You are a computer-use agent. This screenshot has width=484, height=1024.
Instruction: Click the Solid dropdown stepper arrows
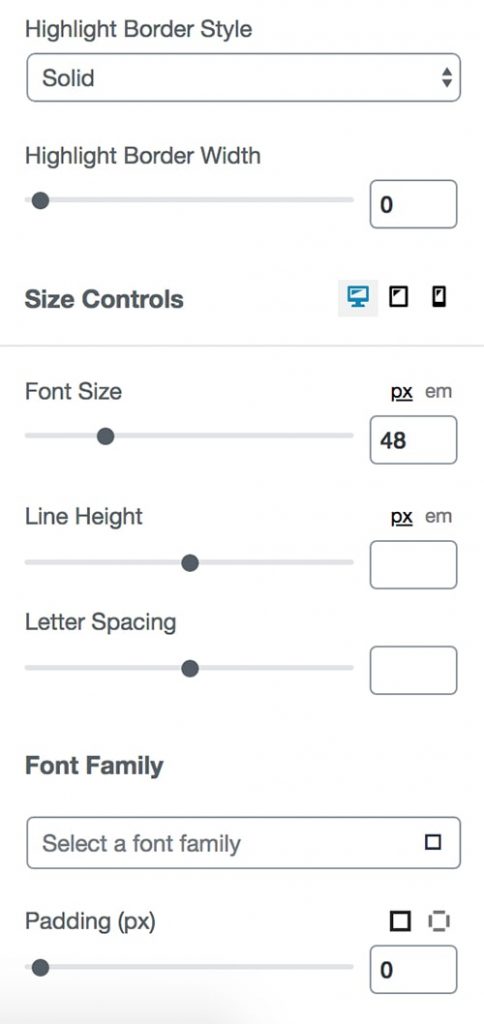447,78
